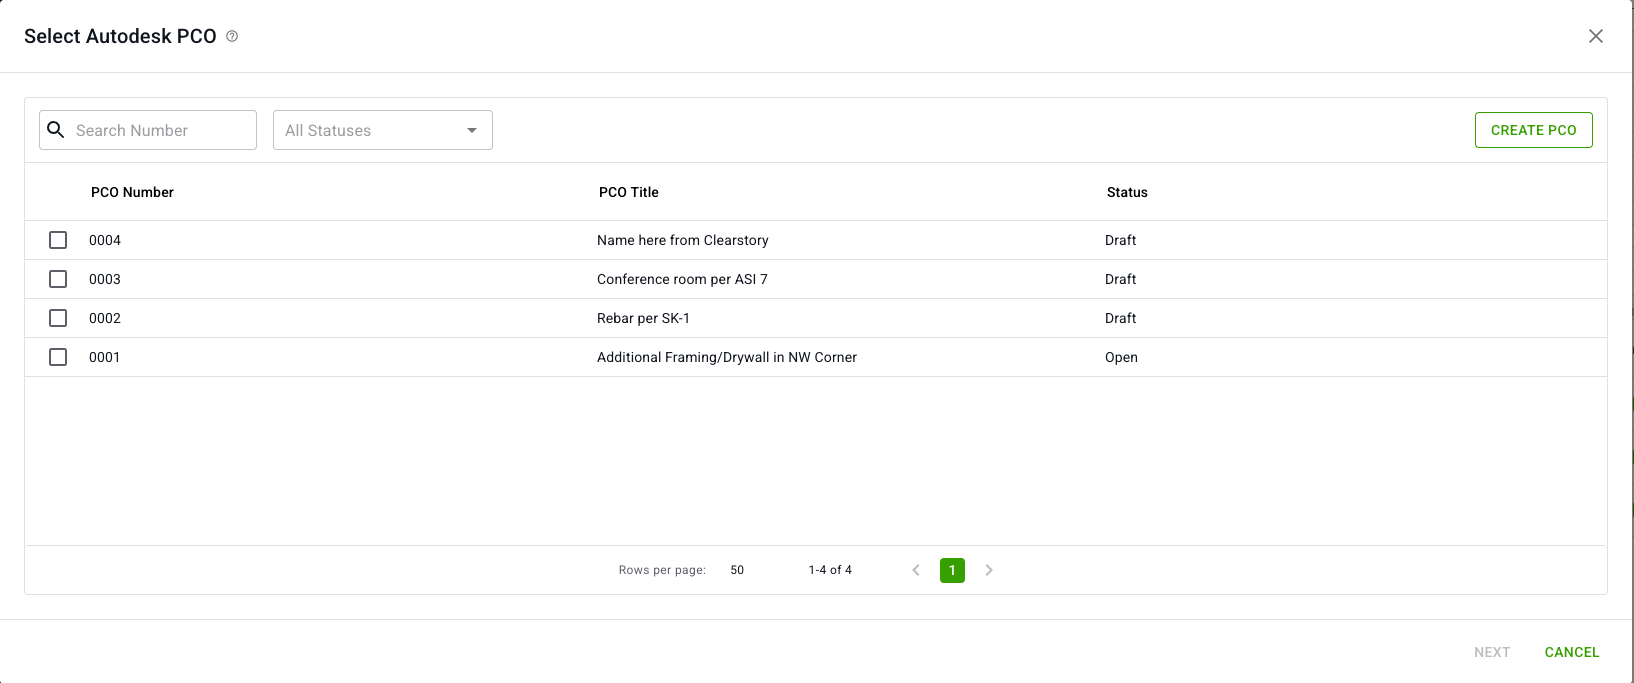Image resolution: width=1634 pixels, height=683 pixels.
Task: Click the PCO Title column header
Action: coord(628,192)
